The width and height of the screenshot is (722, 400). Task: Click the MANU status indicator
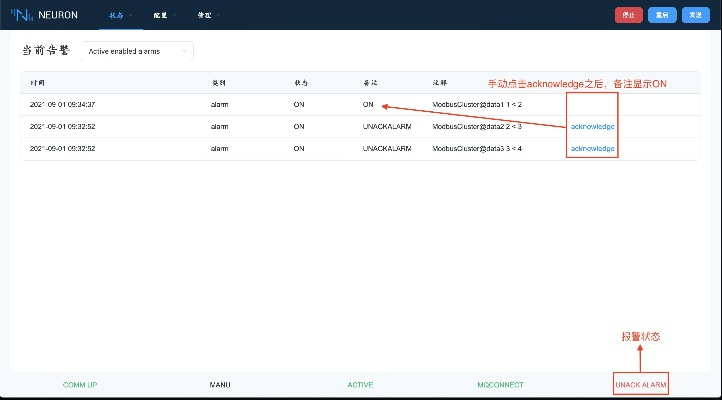(x=220, y=384)
